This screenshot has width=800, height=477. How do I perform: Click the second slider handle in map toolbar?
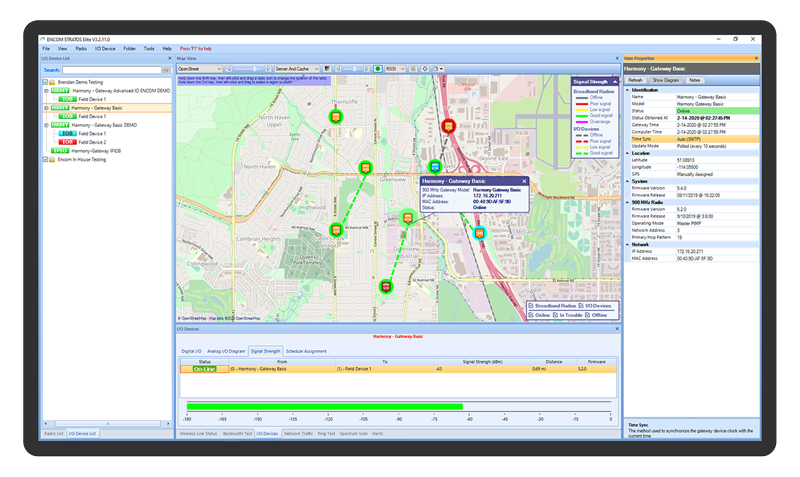[x=355, y=69]
